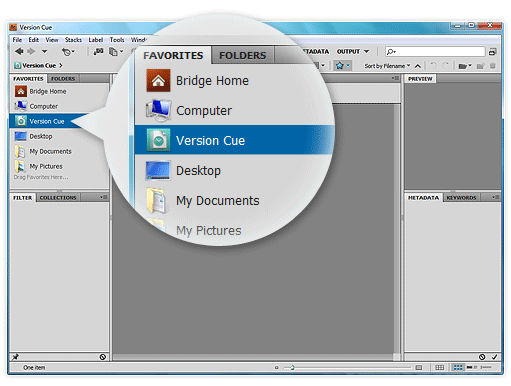
Task: Click the Drag Favorites Here text
Action: pos(41,177)
